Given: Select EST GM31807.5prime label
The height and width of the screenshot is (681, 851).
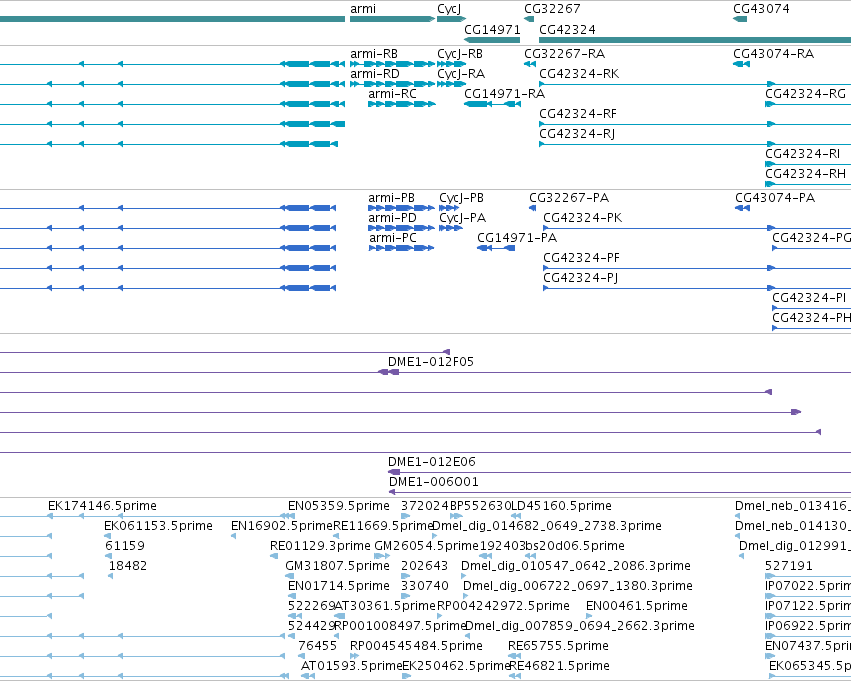Looking at the screenshot, I should click(338, 567).
